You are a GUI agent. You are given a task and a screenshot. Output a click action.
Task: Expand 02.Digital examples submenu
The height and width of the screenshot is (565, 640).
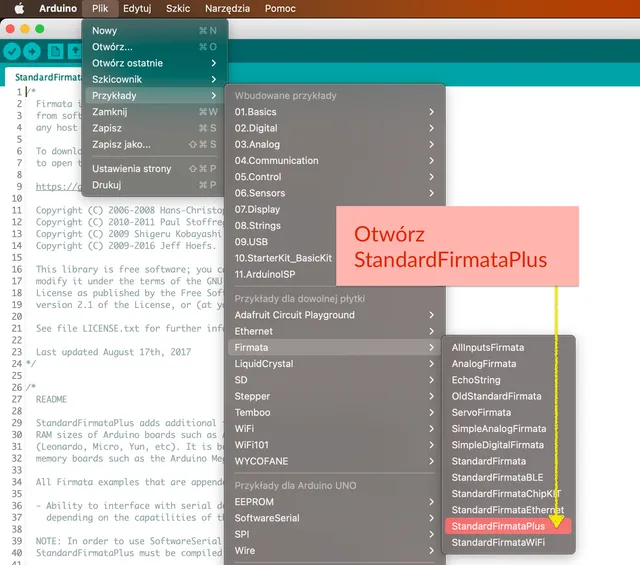coord(334,128)
